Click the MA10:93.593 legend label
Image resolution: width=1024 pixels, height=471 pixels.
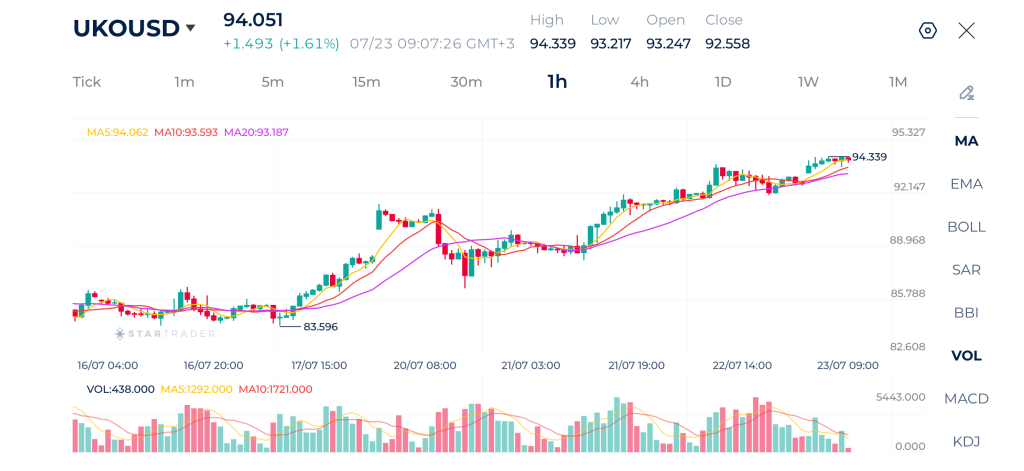[x=187, y=132]
